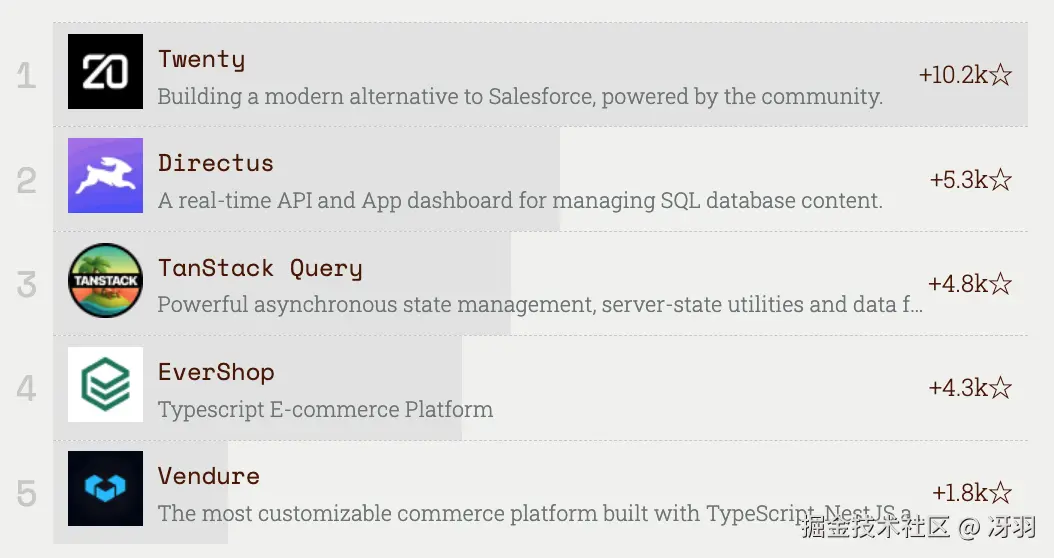1054x558 pixels.
Task: Click the Directus SQL database description text
Action: (520, 200)
